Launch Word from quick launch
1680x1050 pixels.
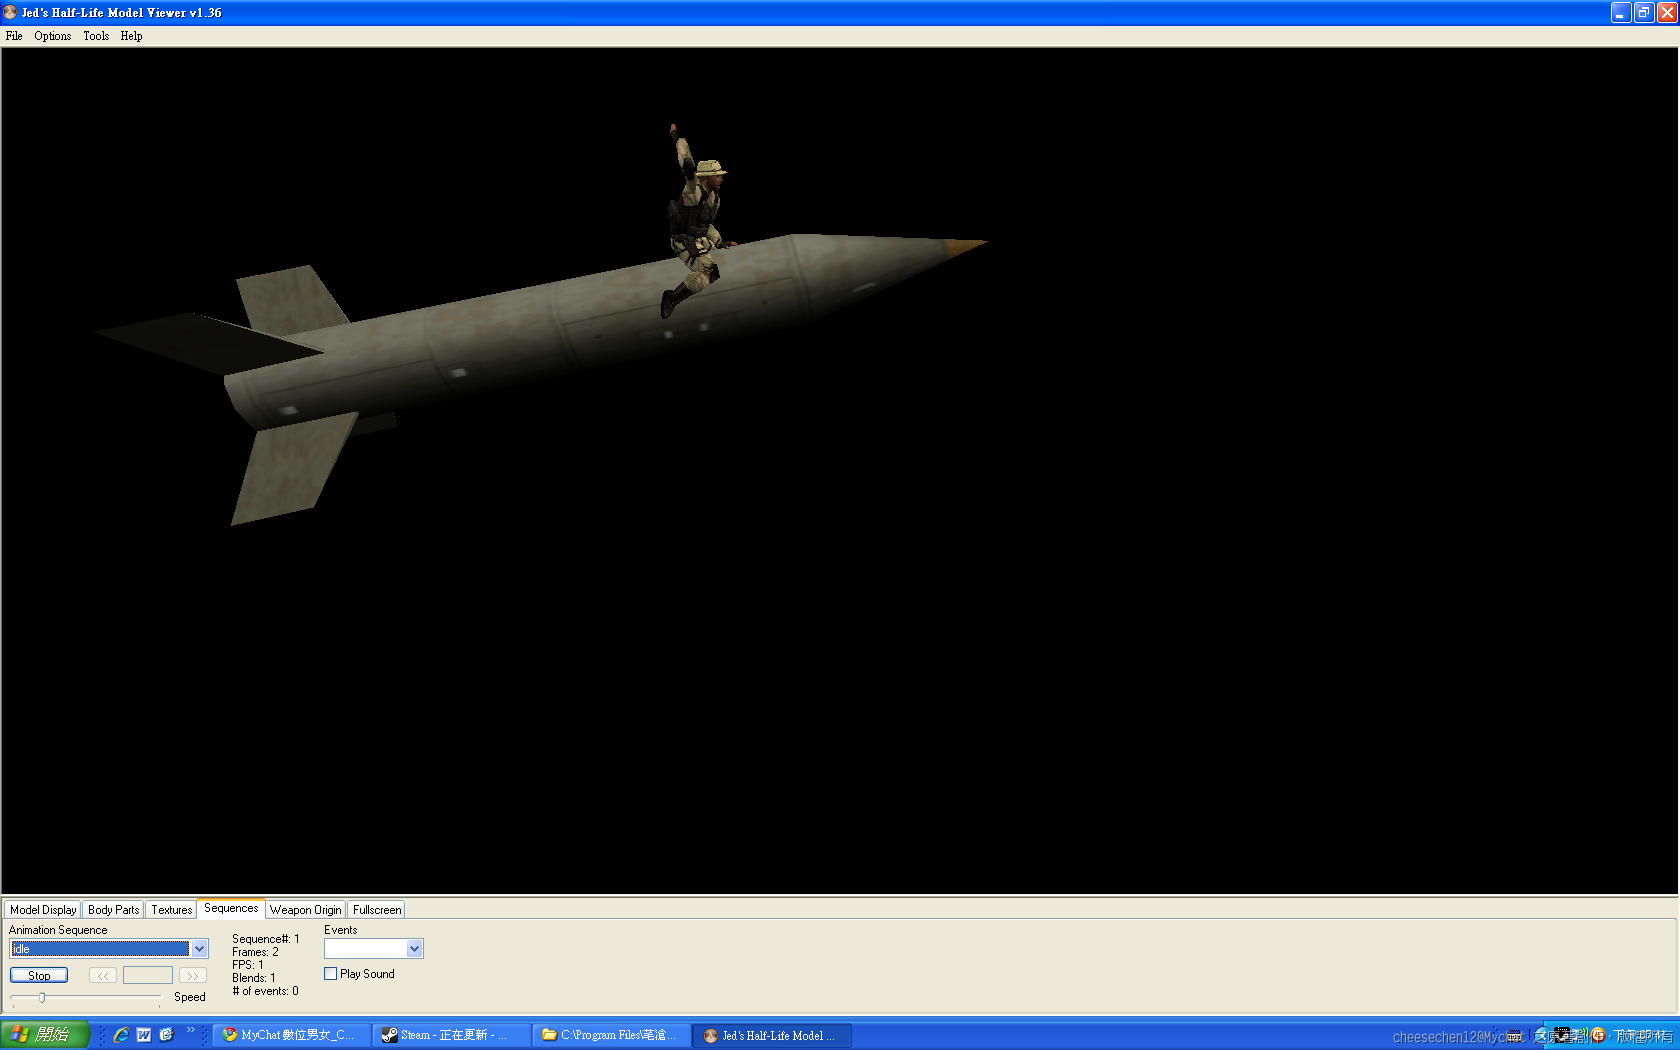click(144, 1035)
